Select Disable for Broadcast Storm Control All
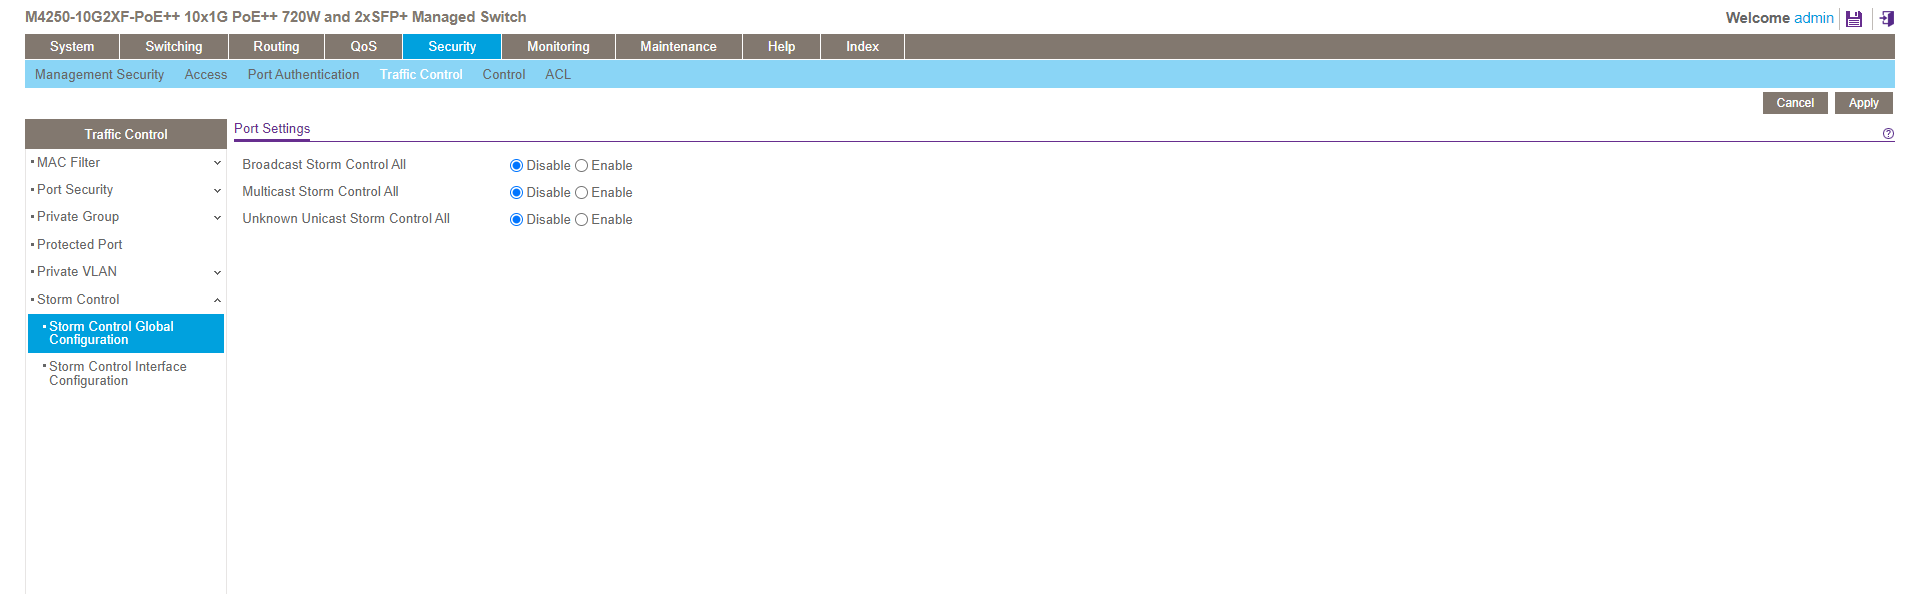The height and width of the screenshot is (594, 1919). click(516, 166)
